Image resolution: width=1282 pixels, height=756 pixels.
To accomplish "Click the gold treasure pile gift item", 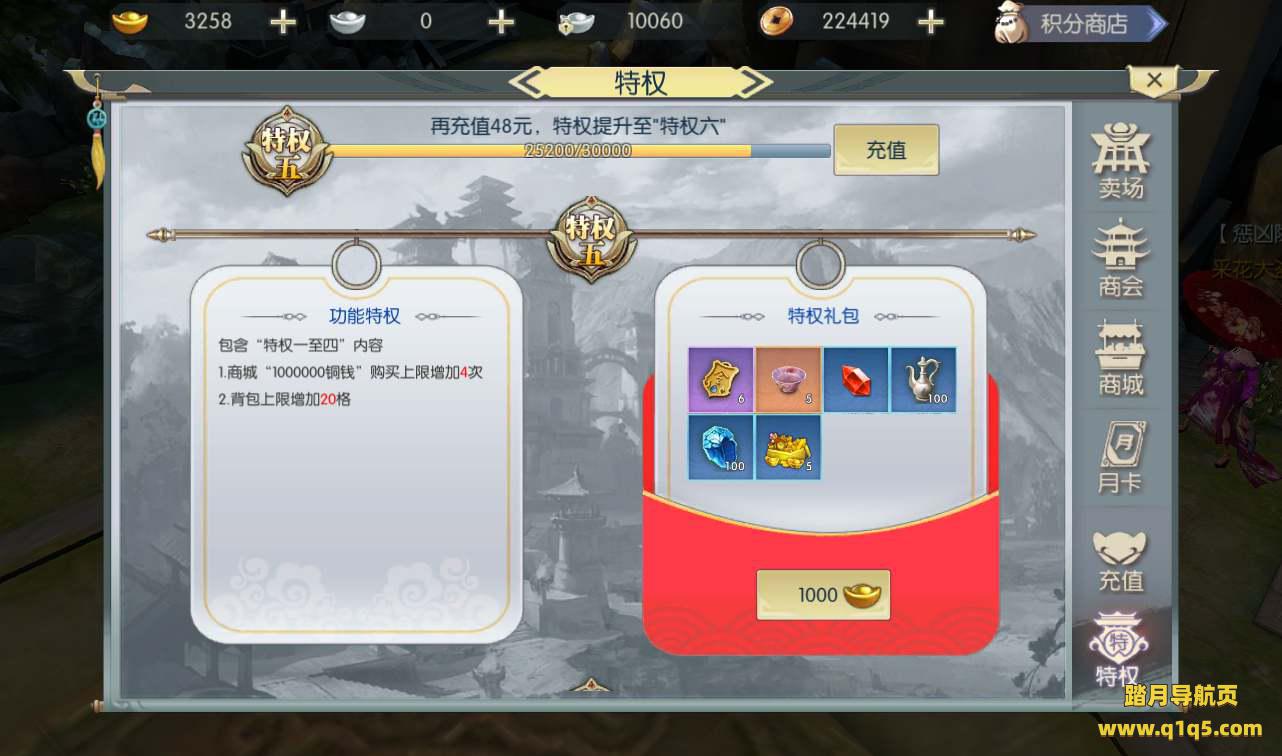I will 788,447.
